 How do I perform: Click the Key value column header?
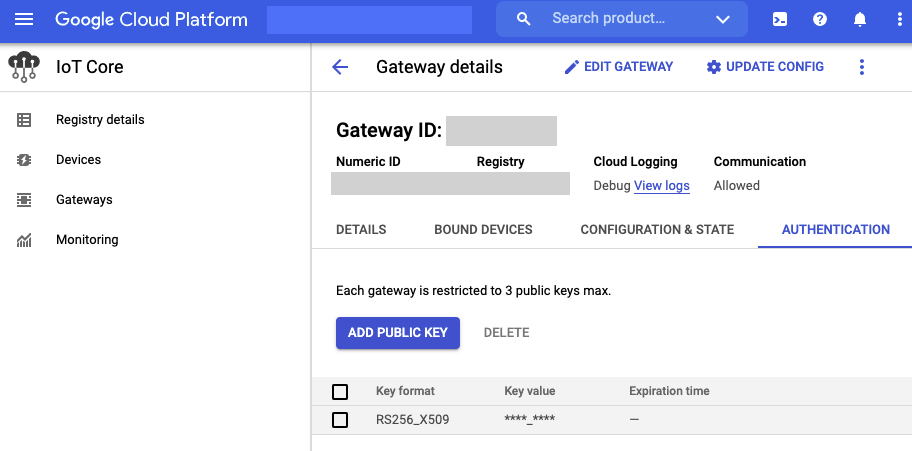click(530, 391)
